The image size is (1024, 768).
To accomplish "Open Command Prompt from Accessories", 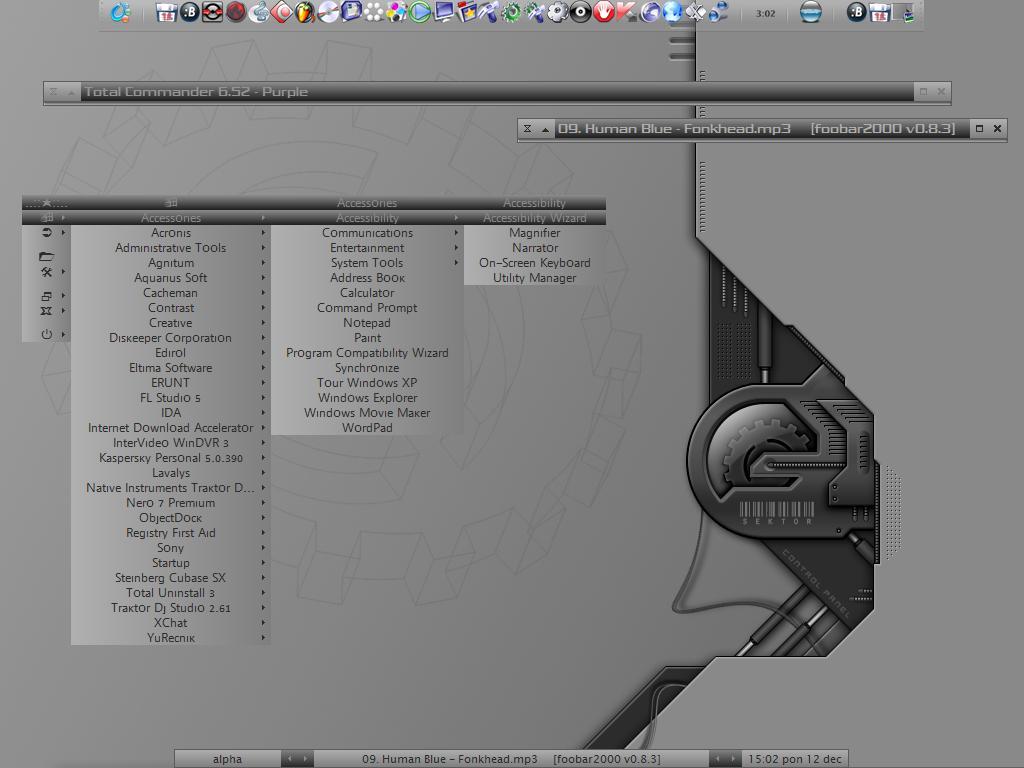I will [x=367, y=308].
